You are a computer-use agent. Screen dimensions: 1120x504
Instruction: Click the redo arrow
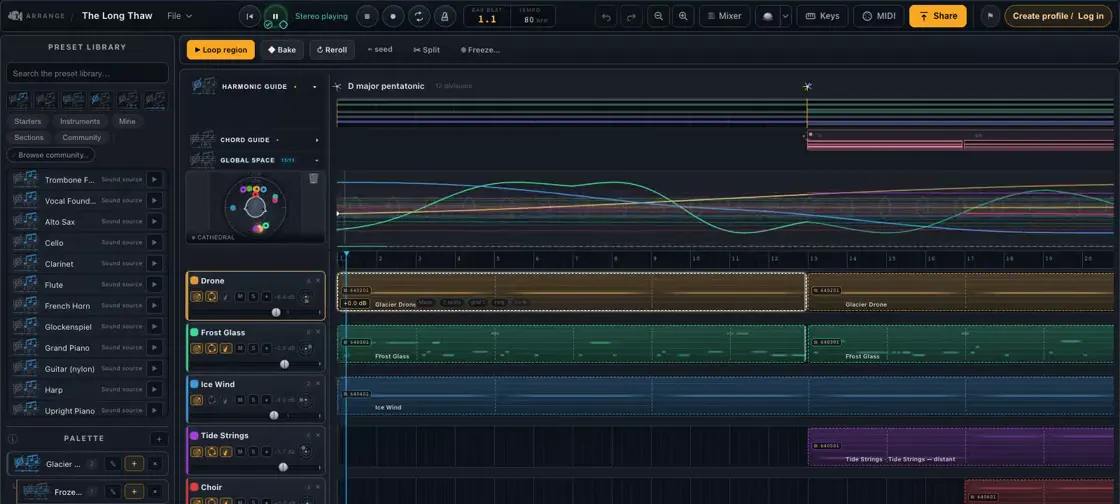tap(631, 16)
